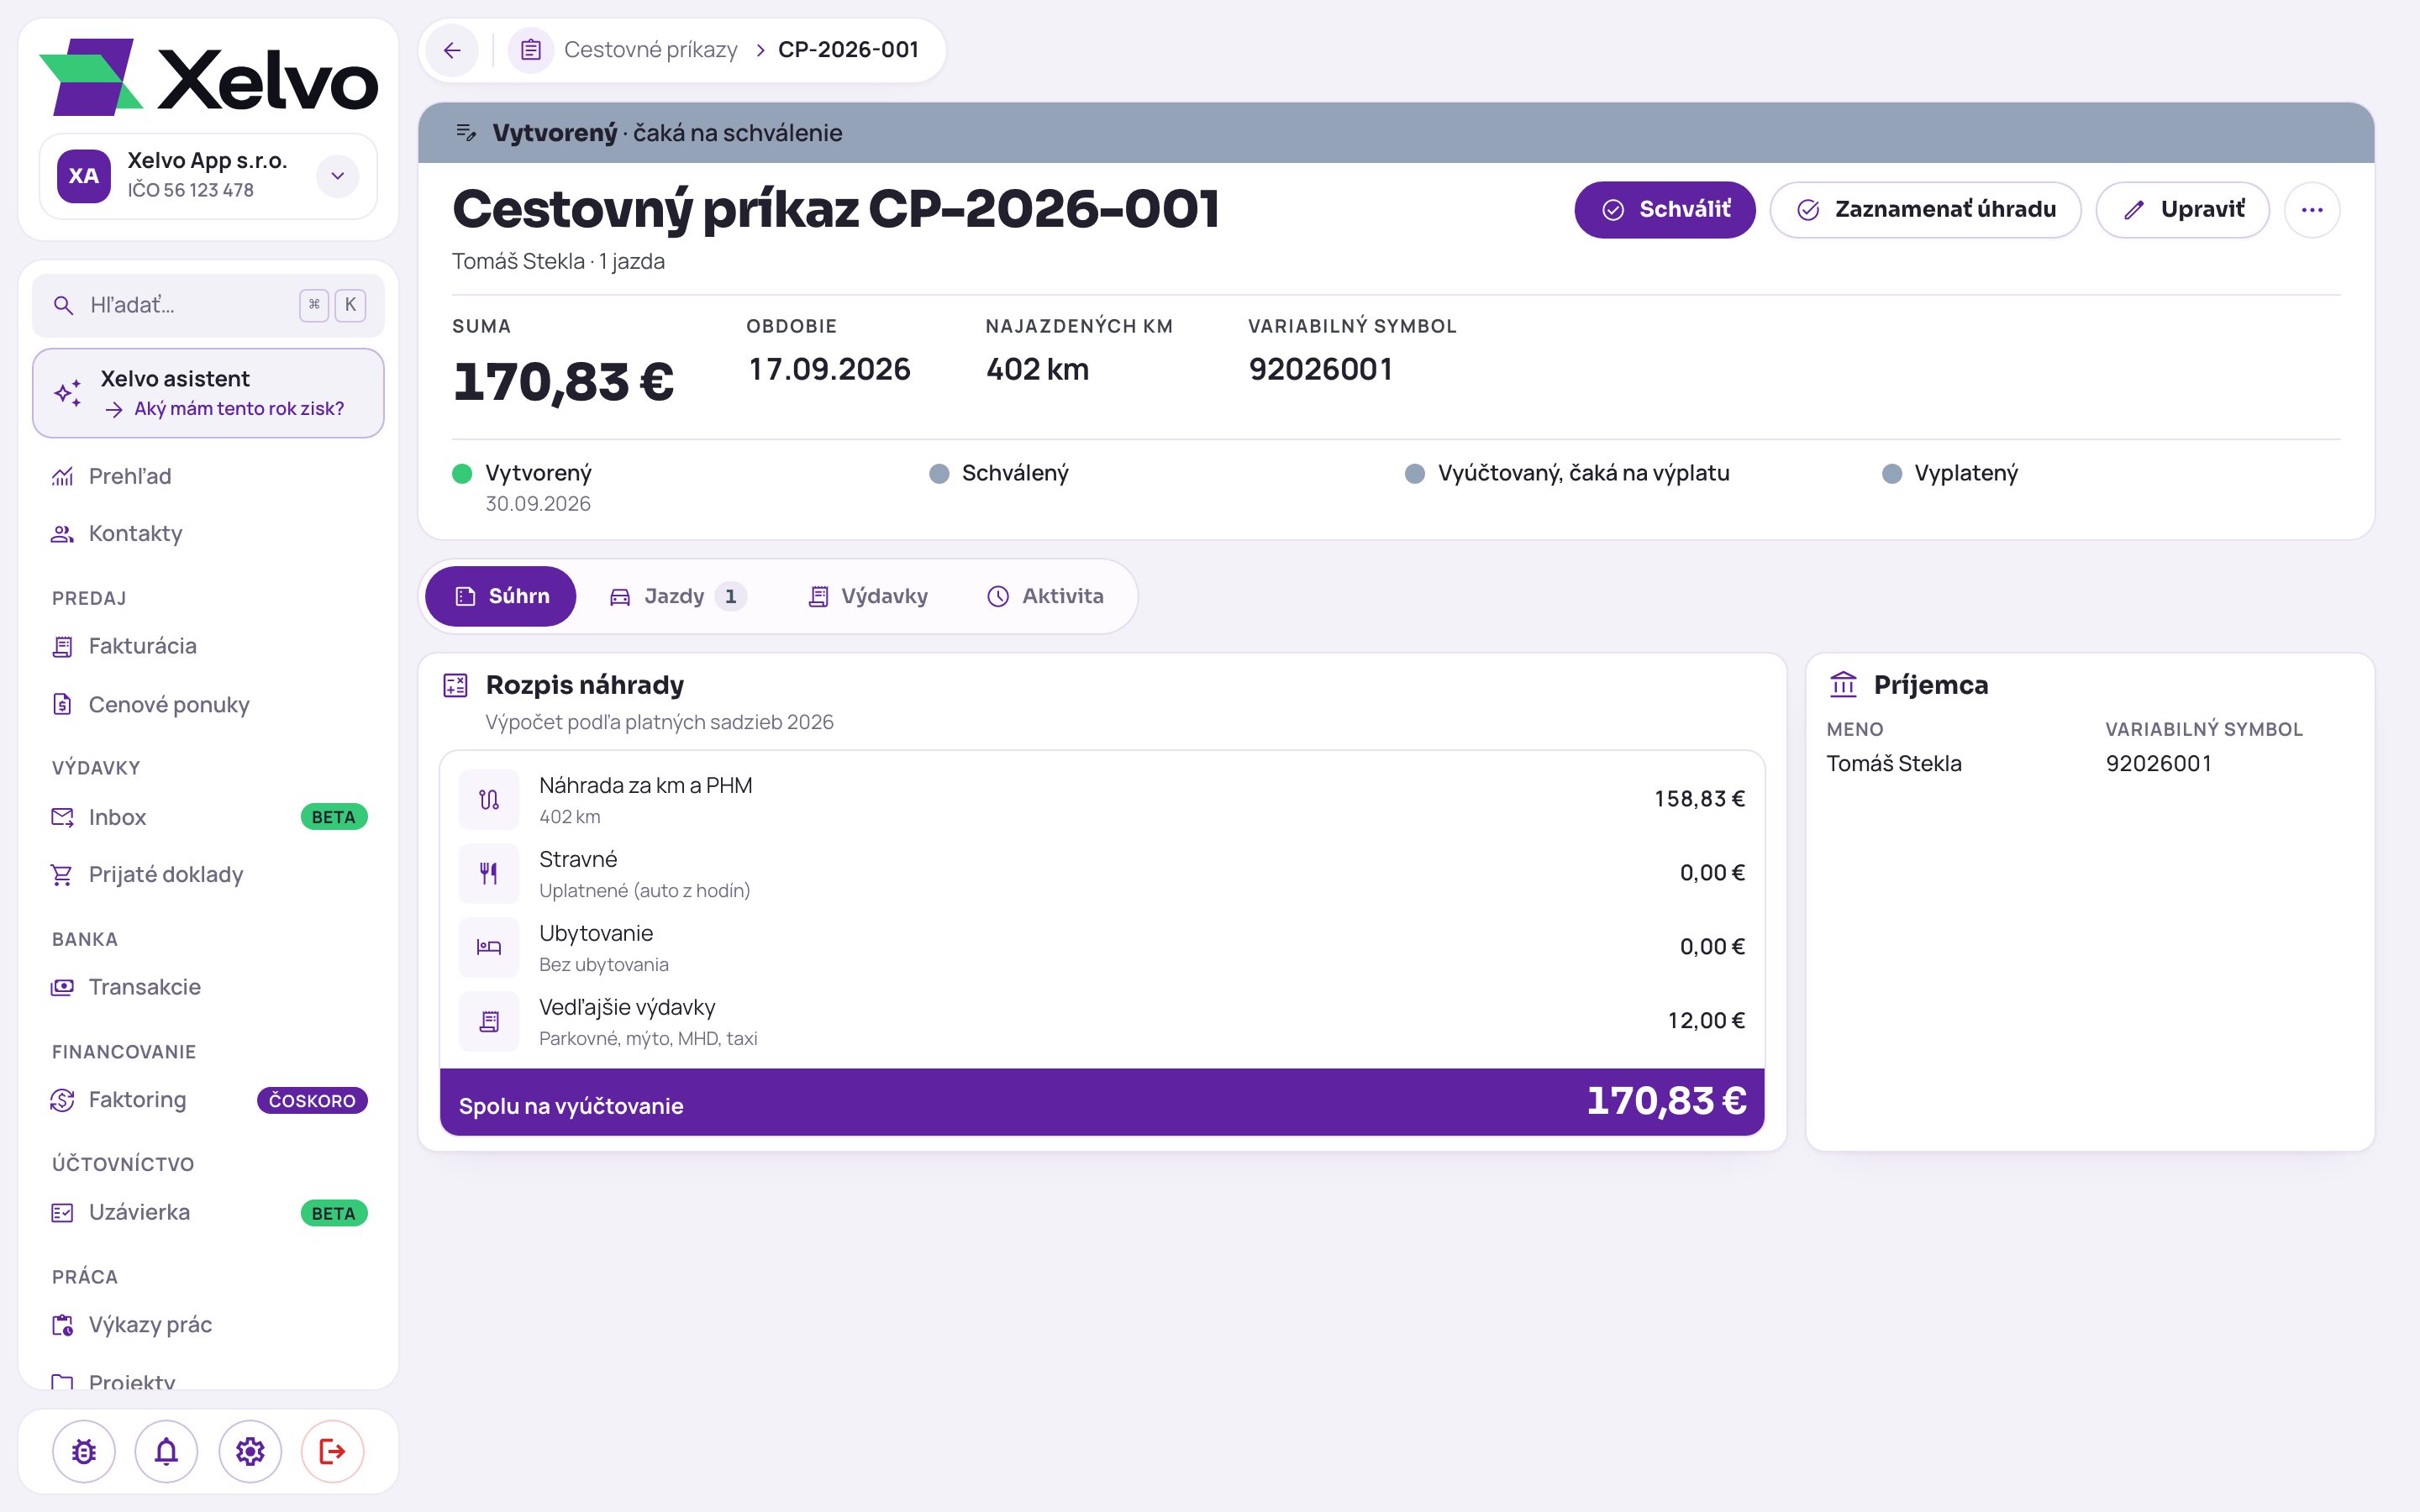Click the red logout icon

(332, 1451)
